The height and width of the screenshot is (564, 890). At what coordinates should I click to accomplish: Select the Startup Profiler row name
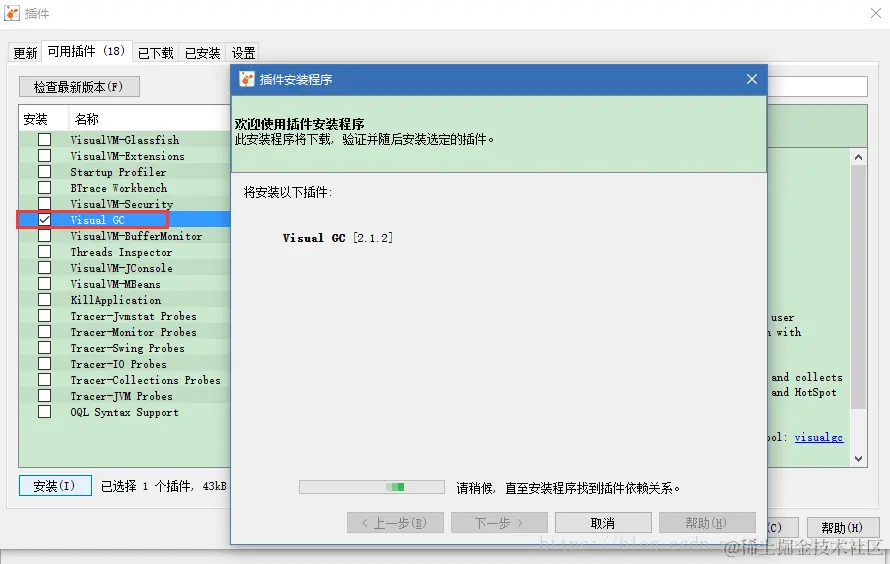pyautogui.click(x=118, y=172)
